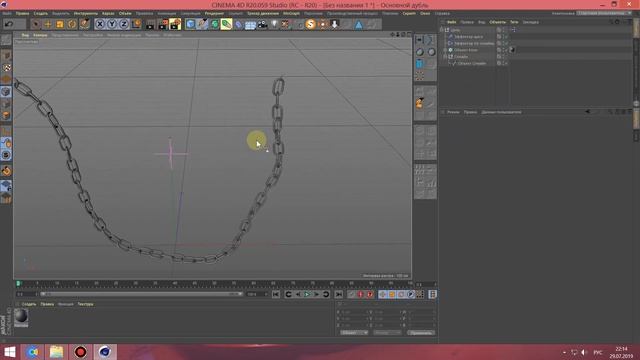Toggle the Z axis lock
This screenshot has width=640, height=360.
pos(124,24)
